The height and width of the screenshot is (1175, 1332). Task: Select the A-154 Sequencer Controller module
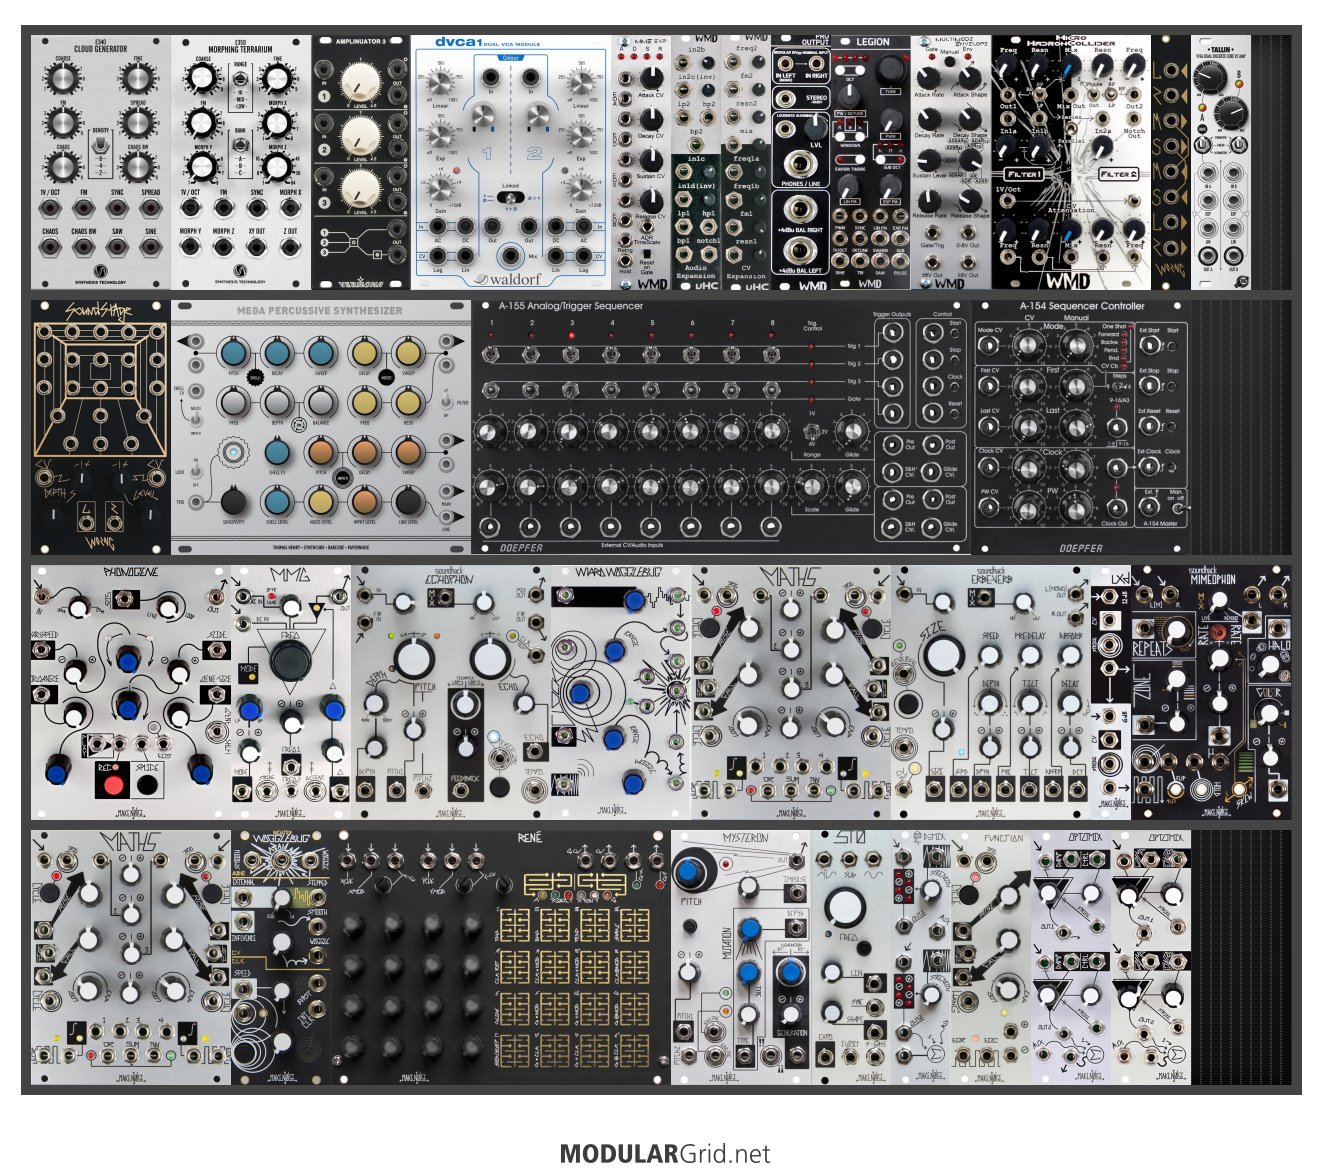1081,427
